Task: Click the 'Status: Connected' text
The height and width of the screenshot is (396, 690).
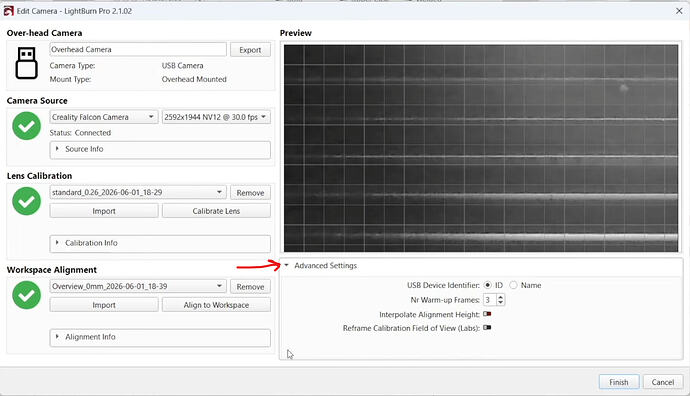Action: (x=80, y=133)
